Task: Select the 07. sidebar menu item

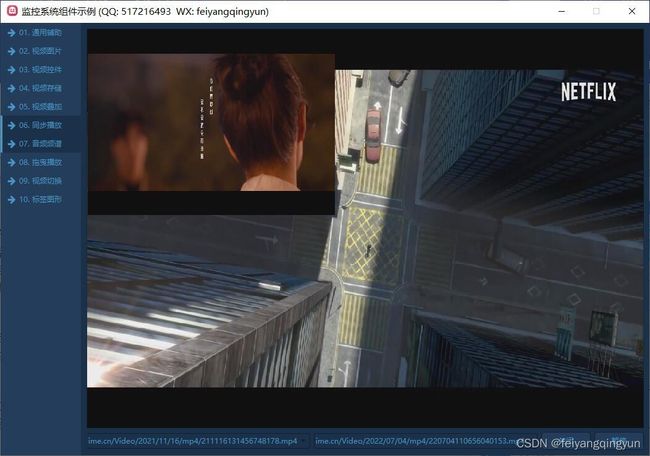Action: click(41, 144)
